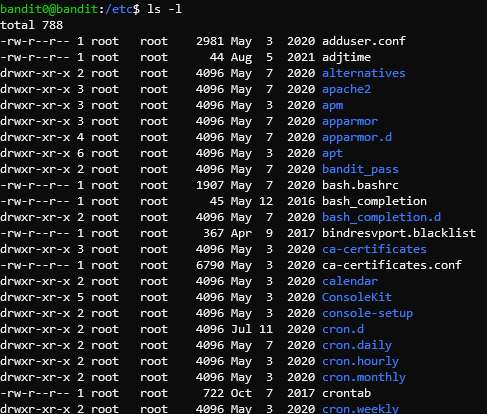Select the apache2 directory entry

[x=346, y=89]
